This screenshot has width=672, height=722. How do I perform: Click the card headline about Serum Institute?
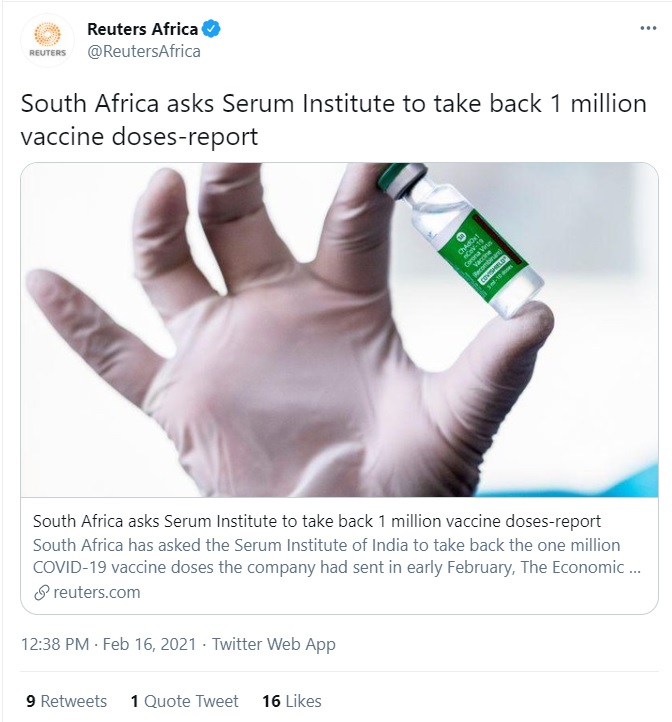317,521
